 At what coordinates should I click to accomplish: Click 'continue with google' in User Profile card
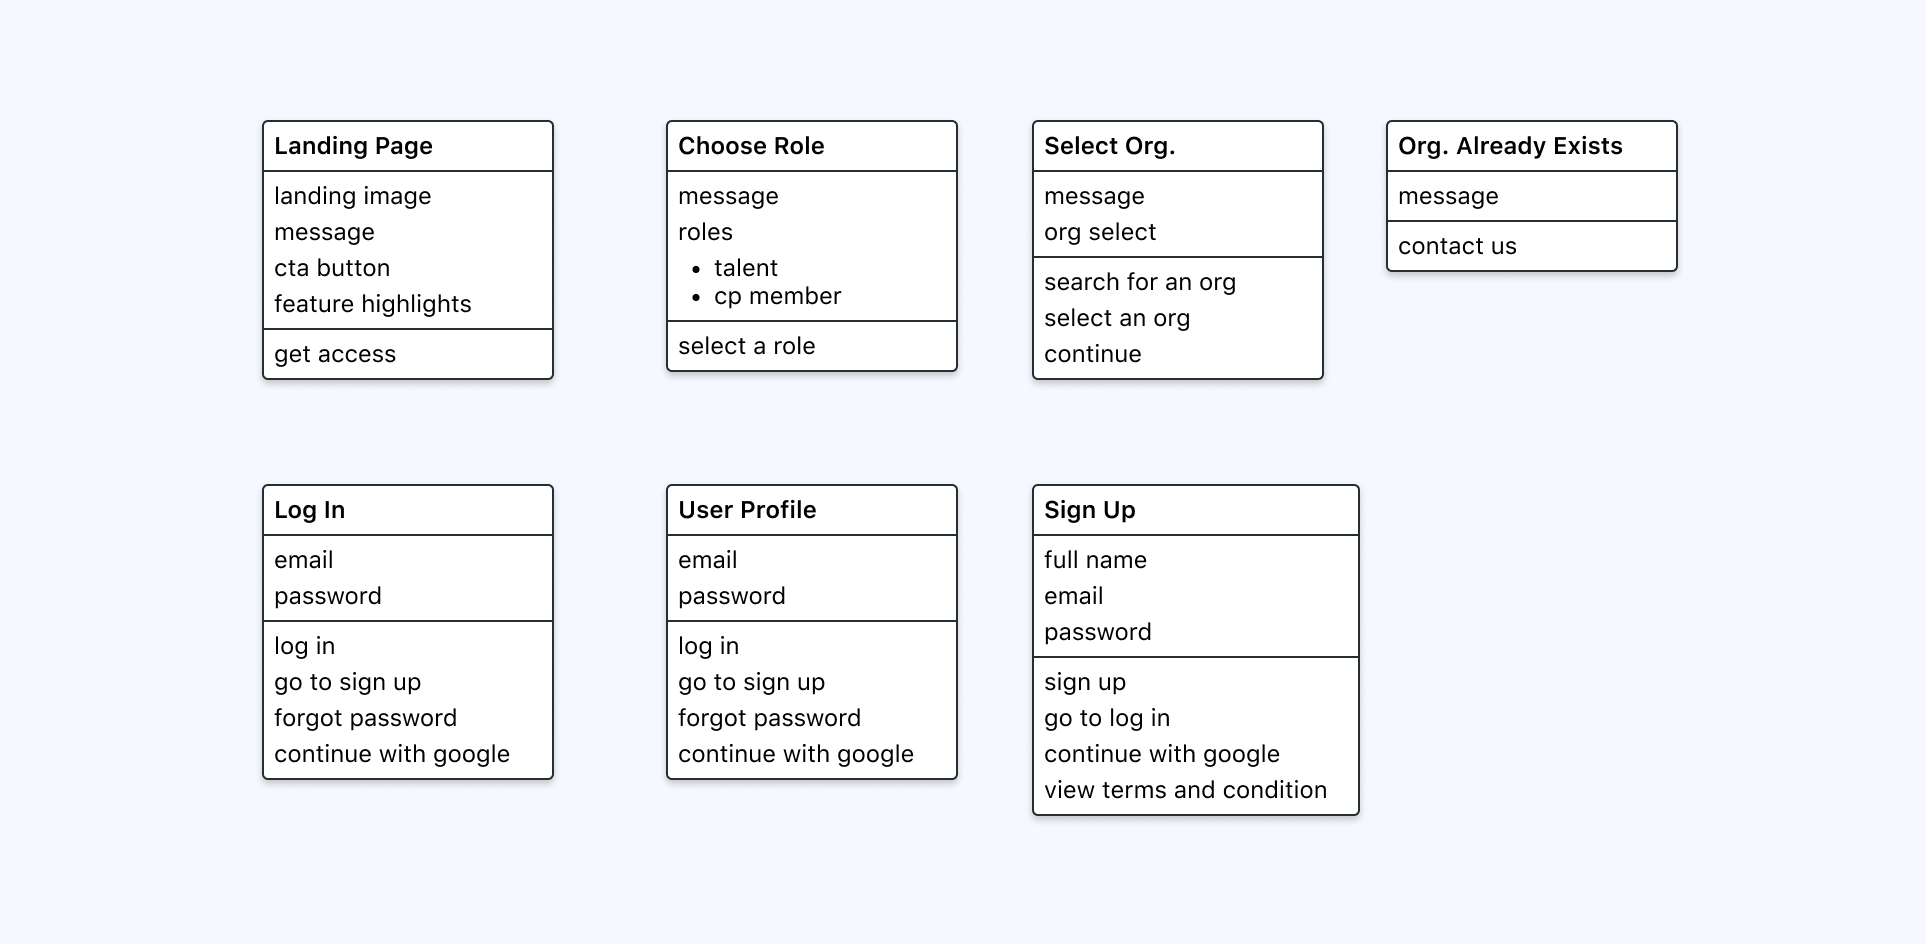(x=796, y=754)
